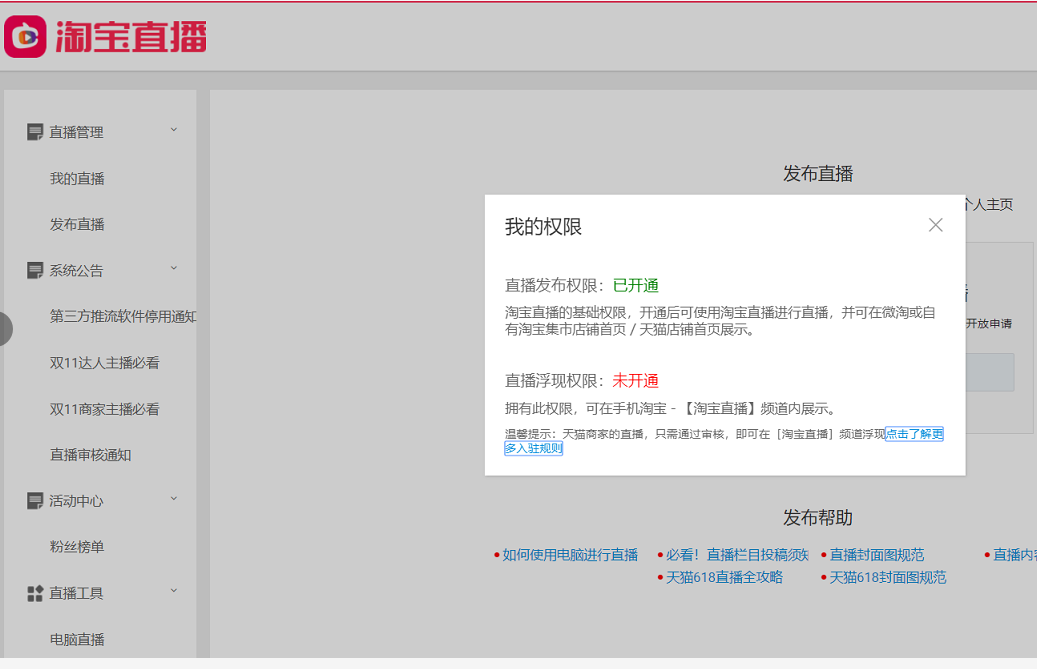Click the 活动中心 section icon
Viewport: 1037px width, 669px height.
35,501
